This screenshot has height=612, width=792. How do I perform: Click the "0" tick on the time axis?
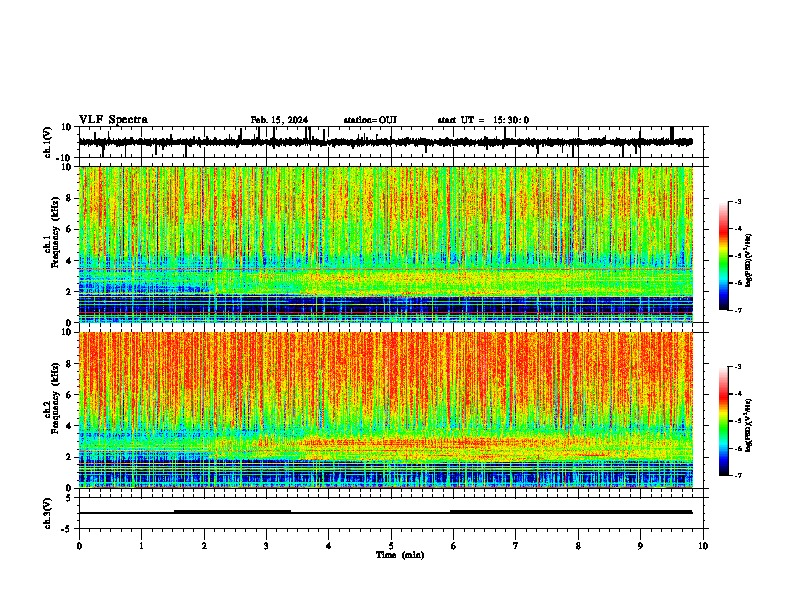click(79, 546)
